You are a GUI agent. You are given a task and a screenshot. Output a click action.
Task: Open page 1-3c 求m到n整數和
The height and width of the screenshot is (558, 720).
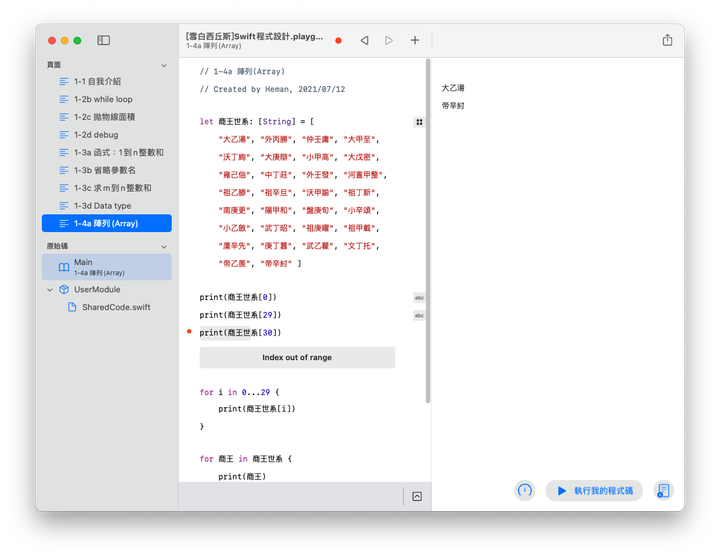[x=107, y=188]
